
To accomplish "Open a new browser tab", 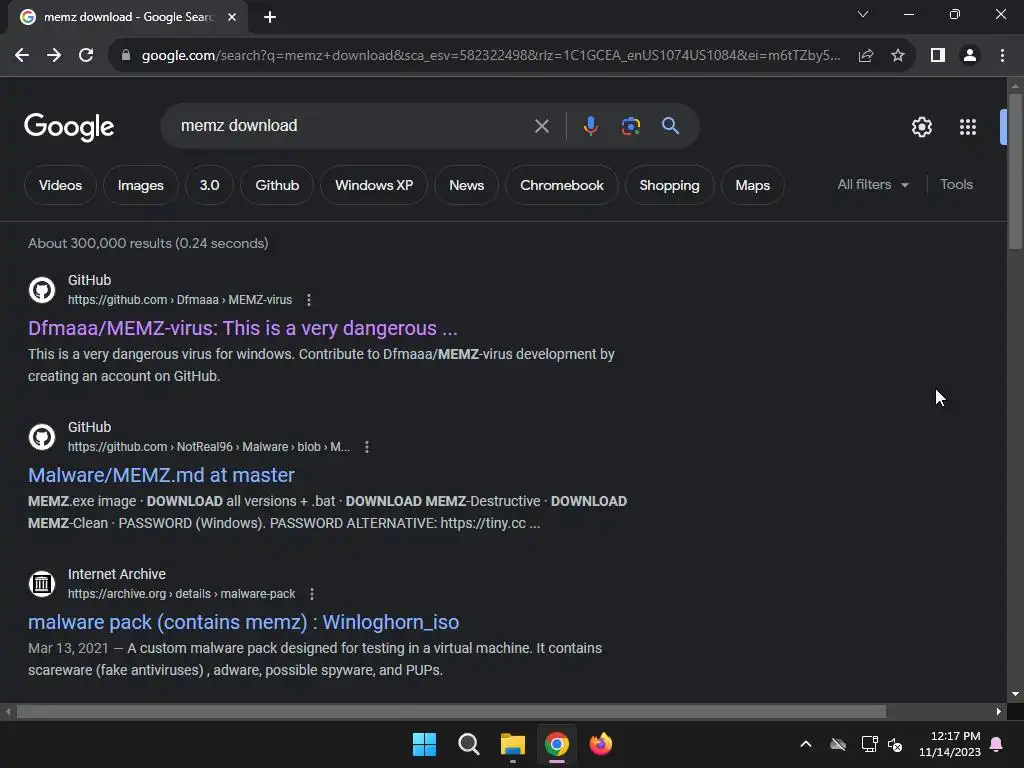I will click(x=270, y=17).
